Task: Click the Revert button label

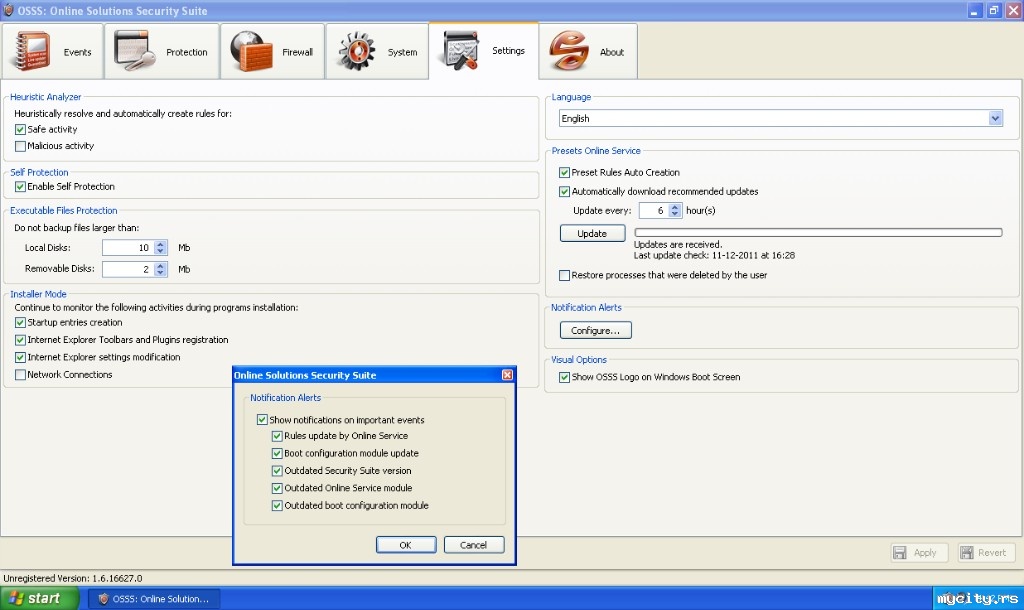Action: (992, 553)
